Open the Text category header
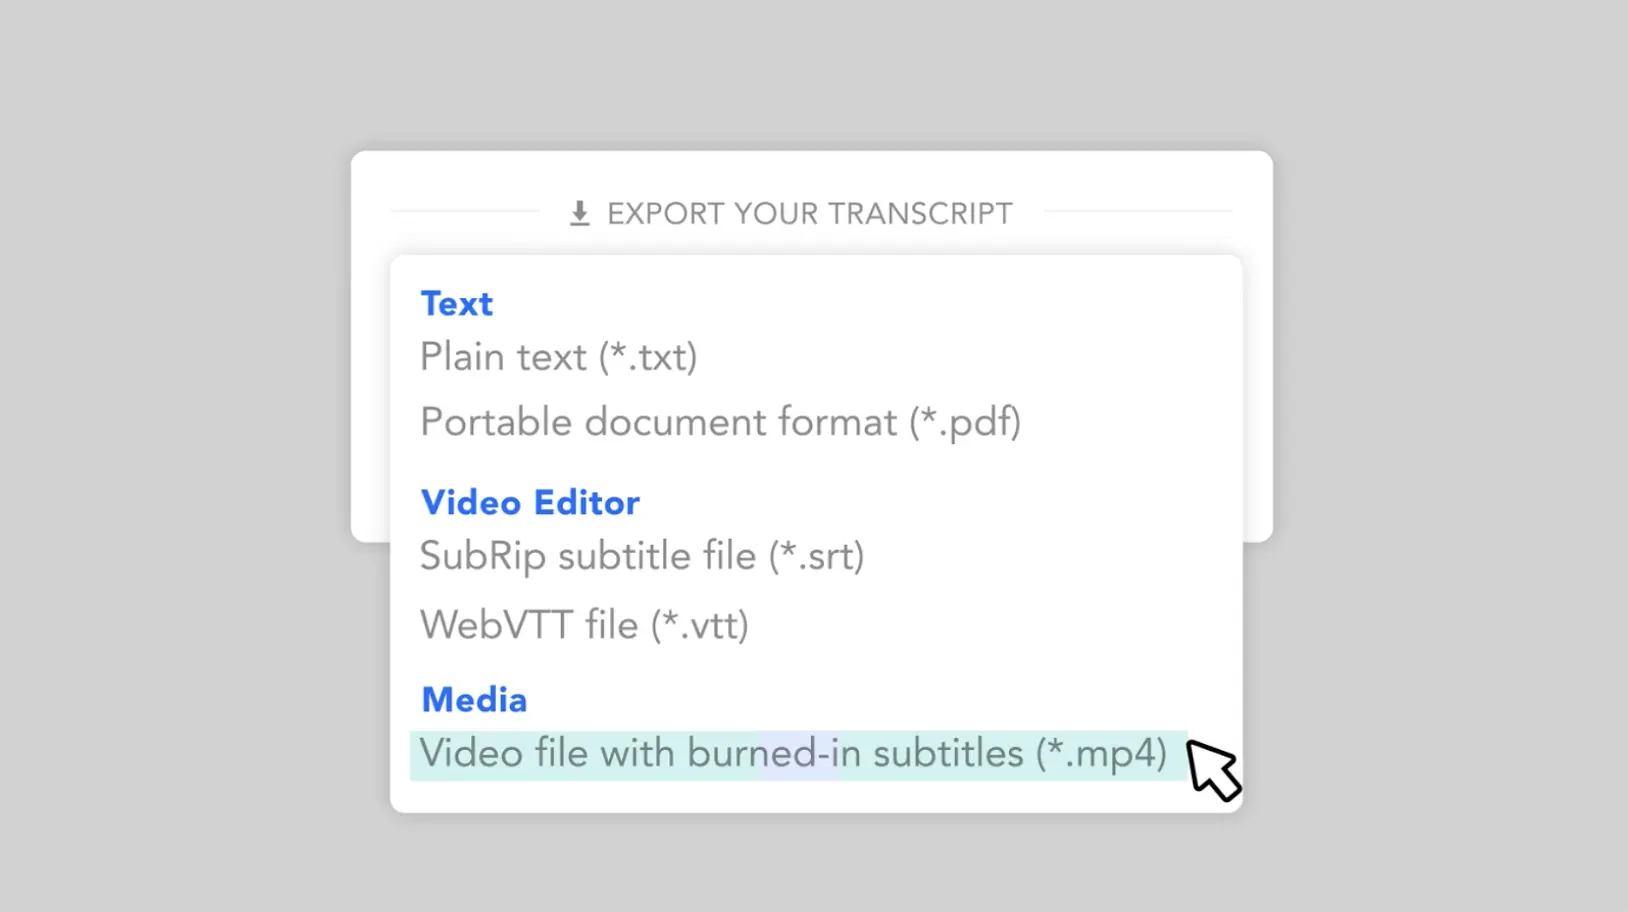Image resolution: width=1628 pixels, height=912 pixels. click(456, 303)
